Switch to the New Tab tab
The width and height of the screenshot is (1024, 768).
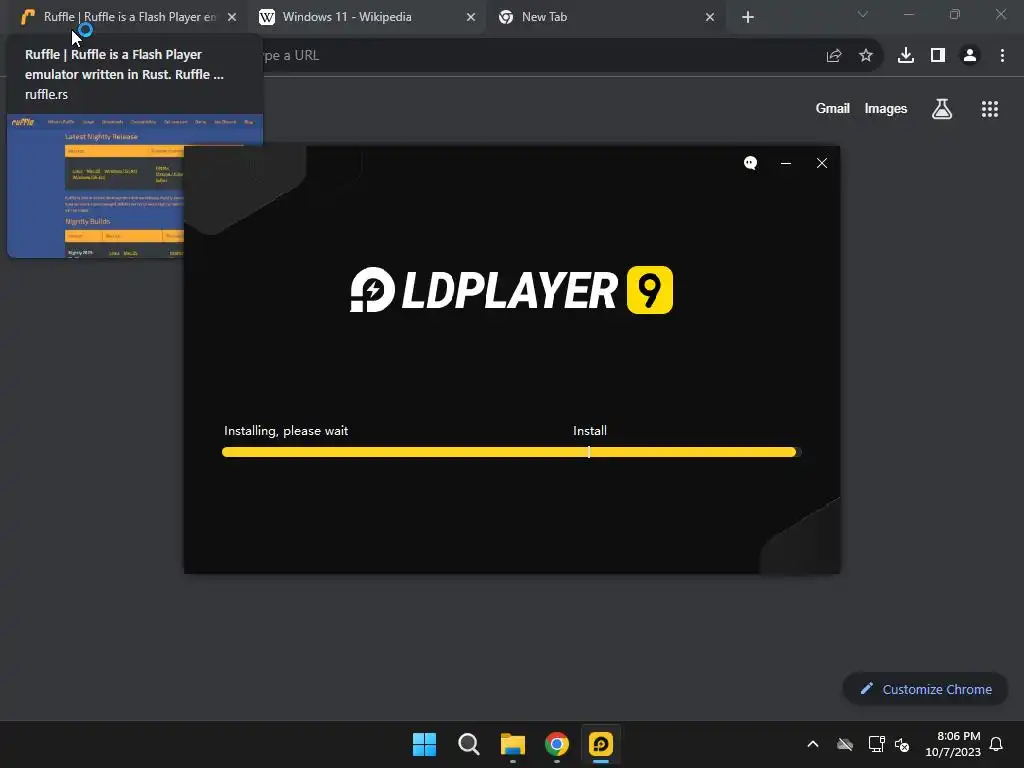point(605,17)
